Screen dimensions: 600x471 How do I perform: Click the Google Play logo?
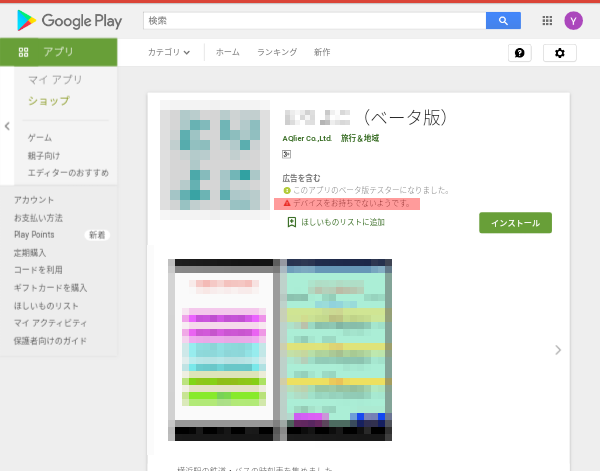tap(68, 20)
